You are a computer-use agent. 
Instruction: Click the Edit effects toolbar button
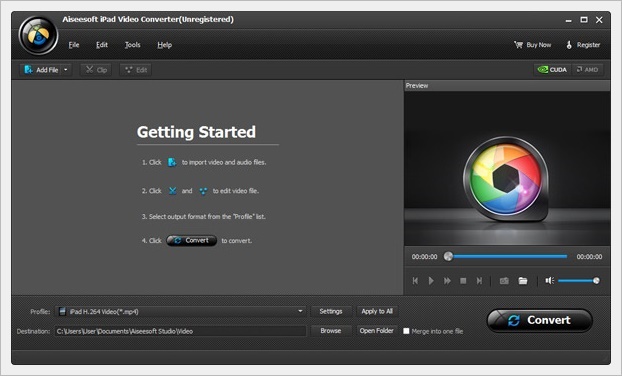pyautogui.click(x=136, y=70)
